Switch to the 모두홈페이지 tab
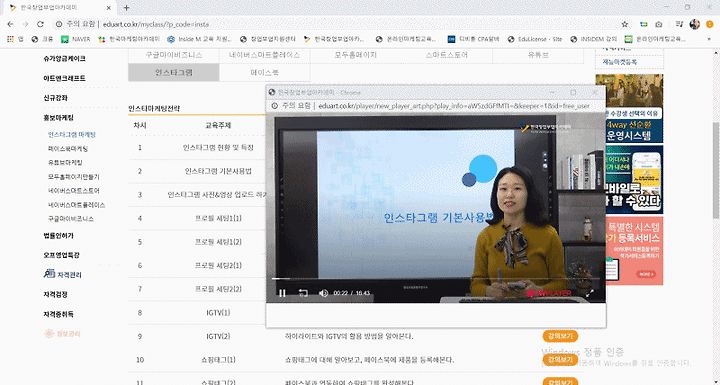The width and height of the screenshot is (720, 385). [x=355, y=55]
